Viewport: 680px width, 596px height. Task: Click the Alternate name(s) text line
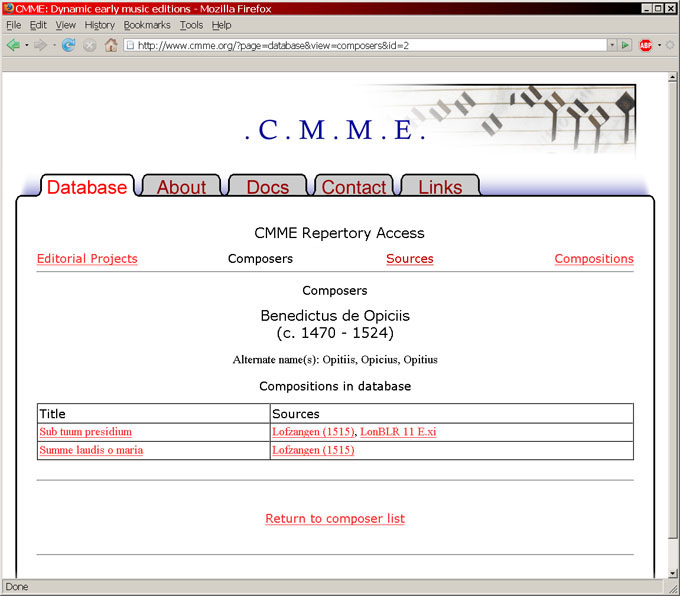coord(335,360)
